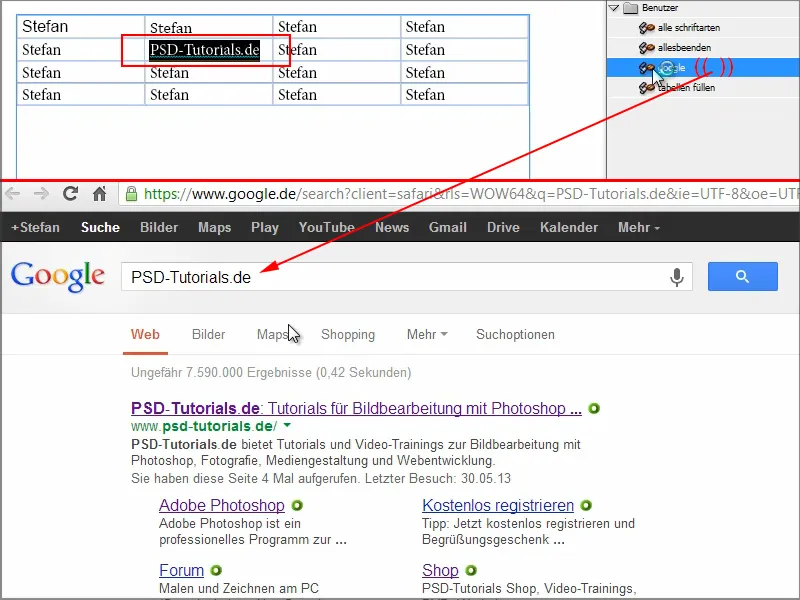Viewport: 800px width, 600px height.
Task: Click the Benutzer folder icon
Action: coord(631,8)
